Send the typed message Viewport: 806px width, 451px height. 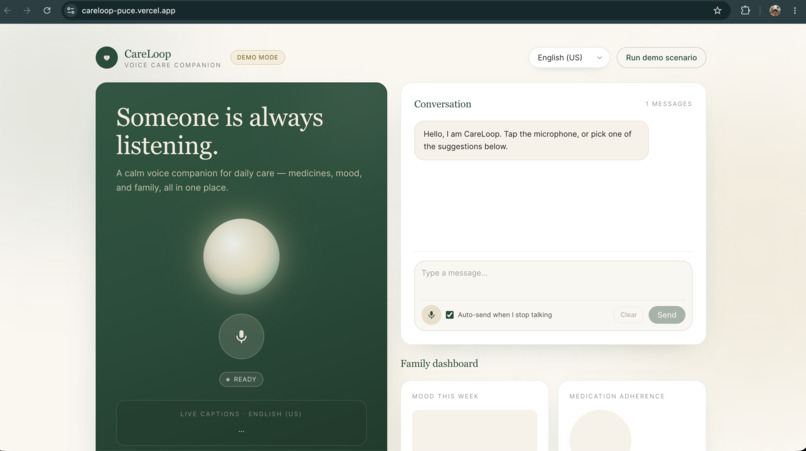(667, 315)
